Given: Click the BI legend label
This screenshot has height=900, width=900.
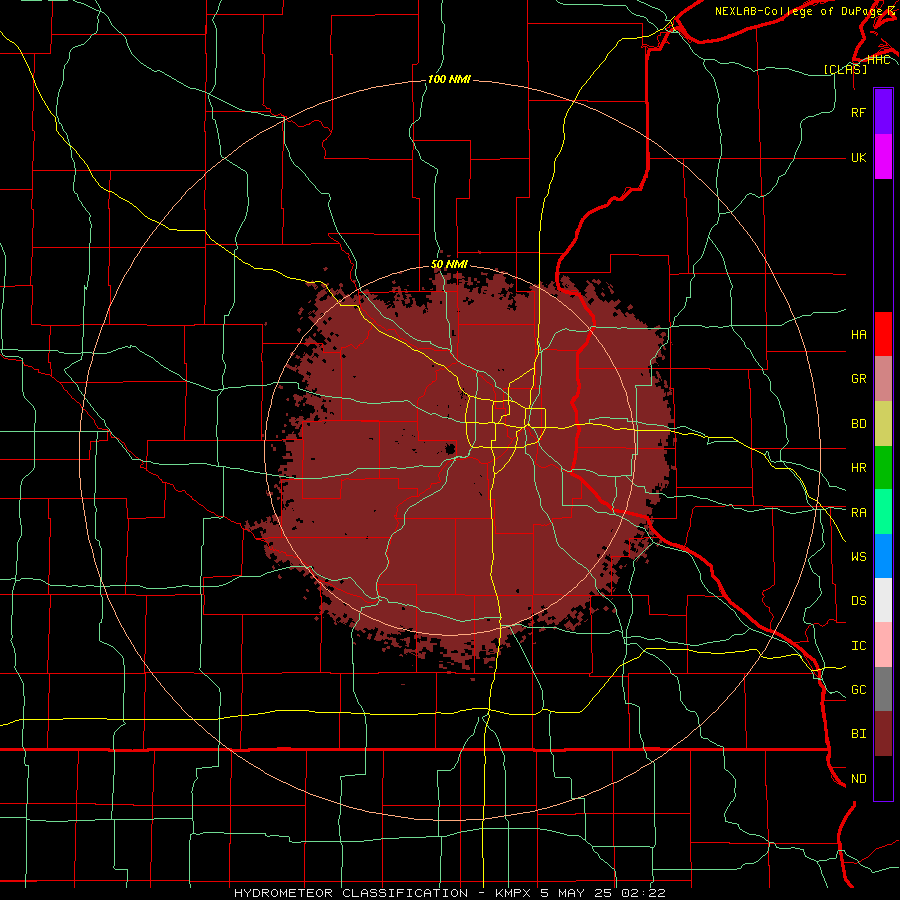Looking at the screenshot, I should [858, 734].
